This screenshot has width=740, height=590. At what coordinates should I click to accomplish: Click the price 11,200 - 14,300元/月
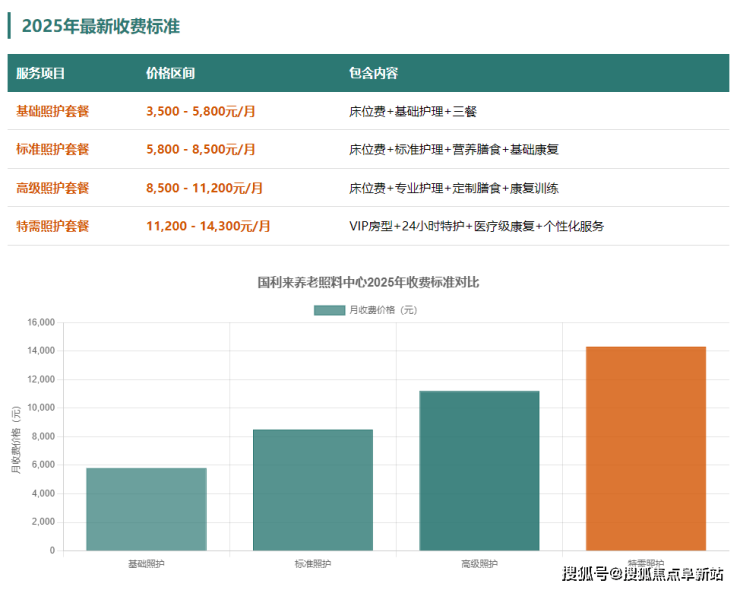(x=208, y=226)
